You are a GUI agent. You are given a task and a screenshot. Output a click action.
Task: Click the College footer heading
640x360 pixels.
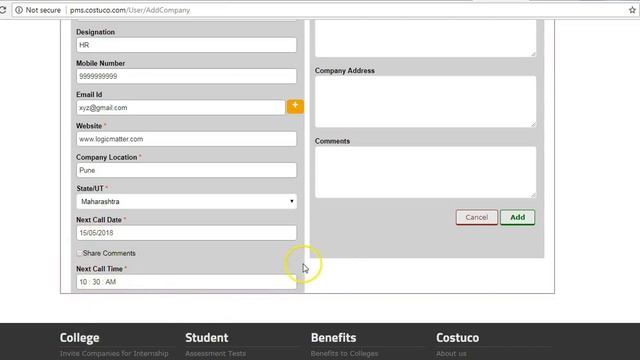pyautogui.click(x=80, y=338)
